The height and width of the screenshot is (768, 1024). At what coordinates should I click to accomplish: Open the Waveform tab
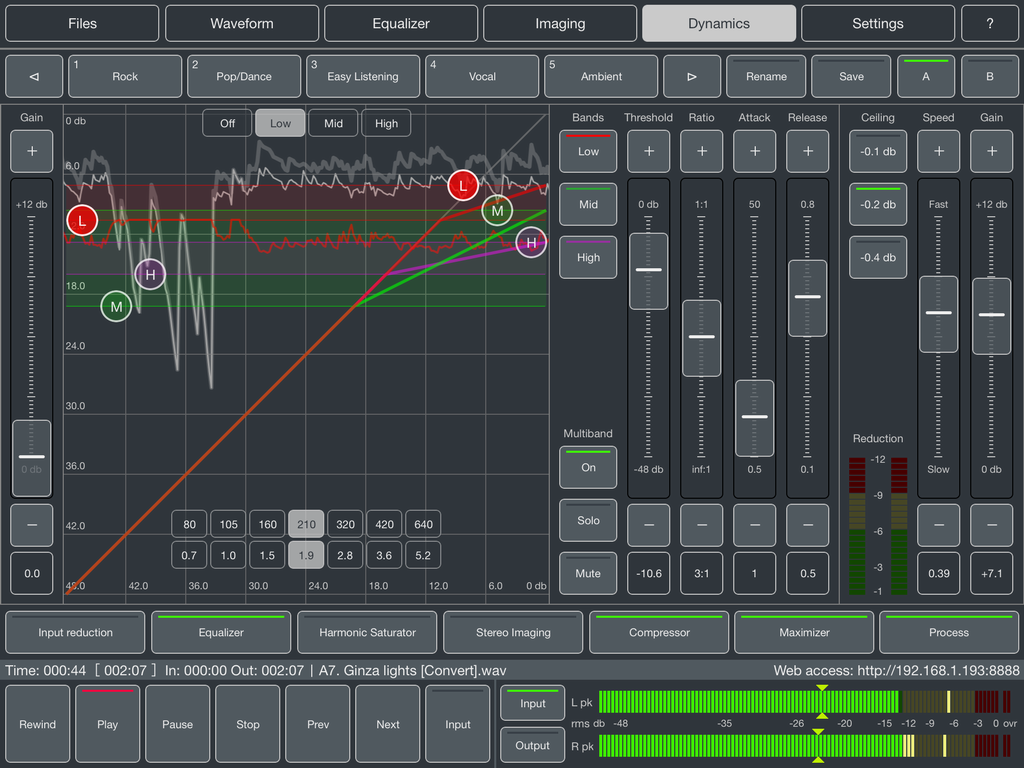[x=242, y=24]
